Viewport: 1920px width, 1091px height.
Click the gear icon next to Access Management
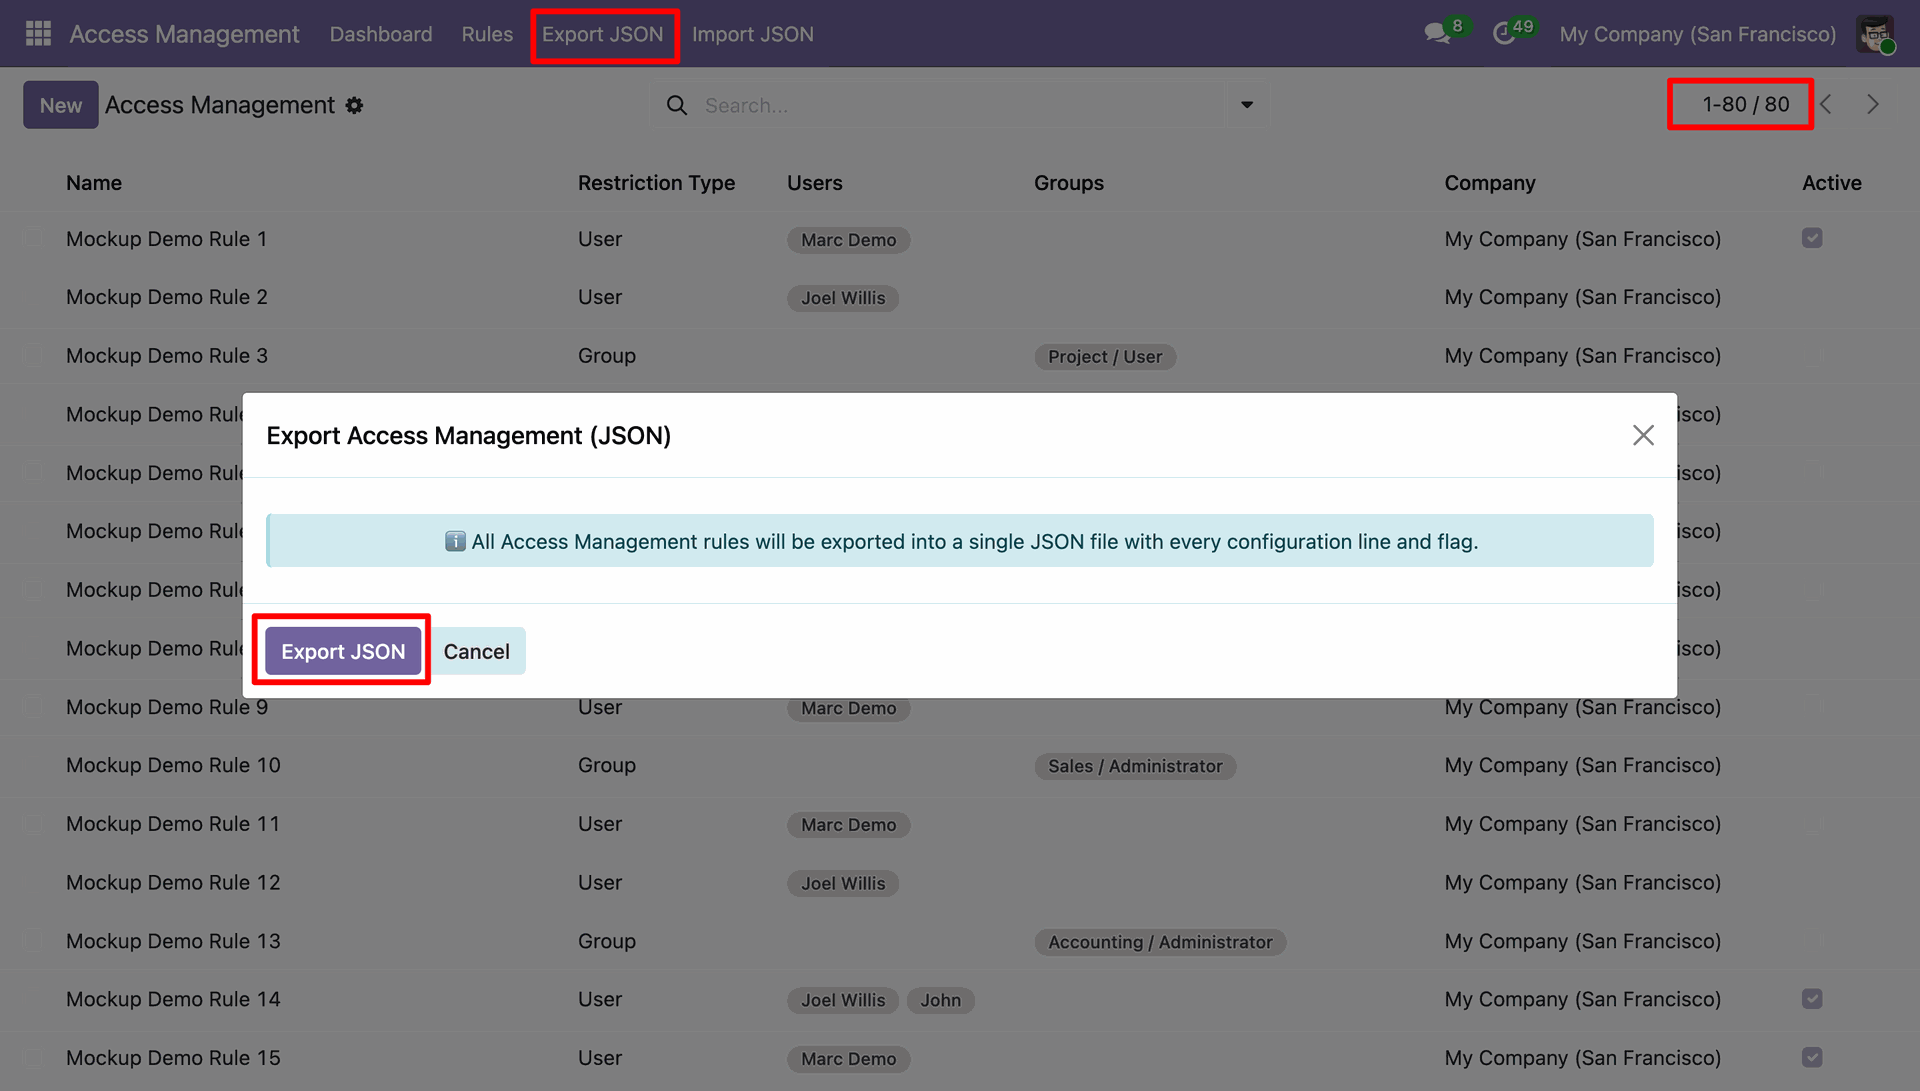click(x=354, y=105)
